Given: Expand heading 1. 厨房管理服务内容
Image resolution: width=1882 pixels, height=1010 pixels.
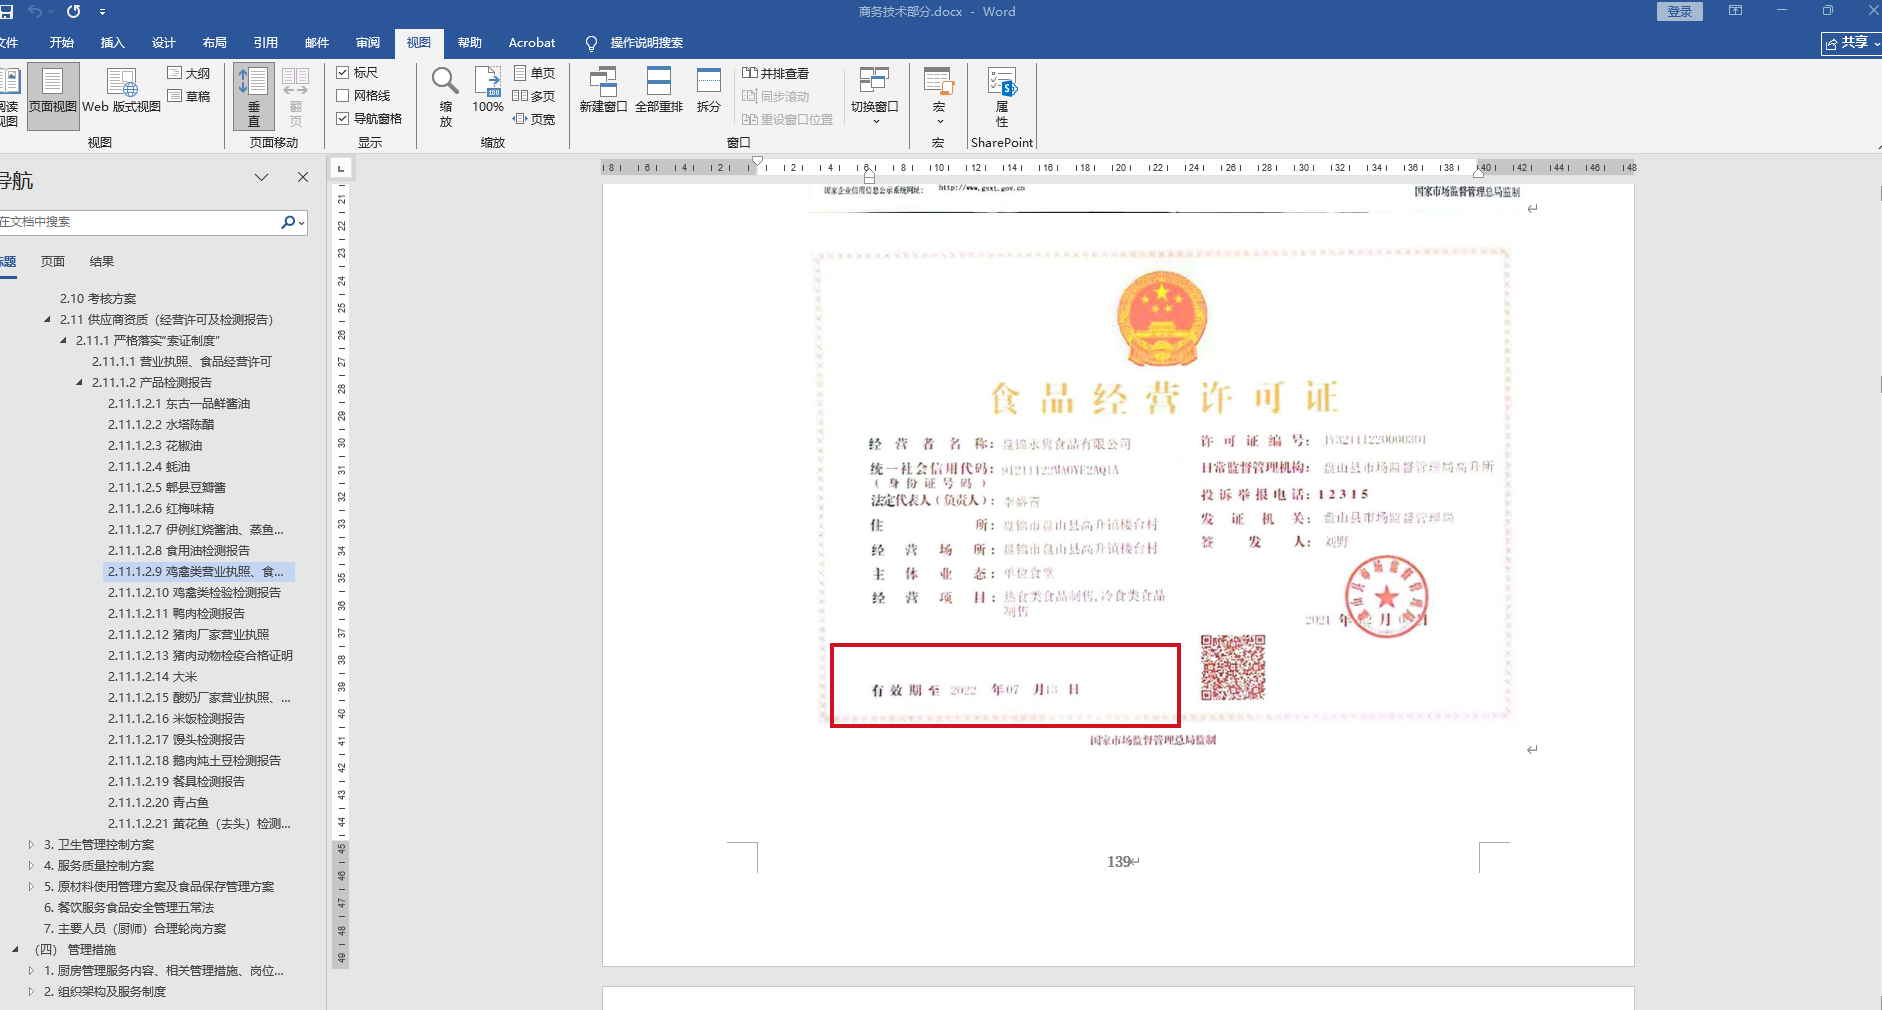Looking at the screenshot, I should point(31,971).
